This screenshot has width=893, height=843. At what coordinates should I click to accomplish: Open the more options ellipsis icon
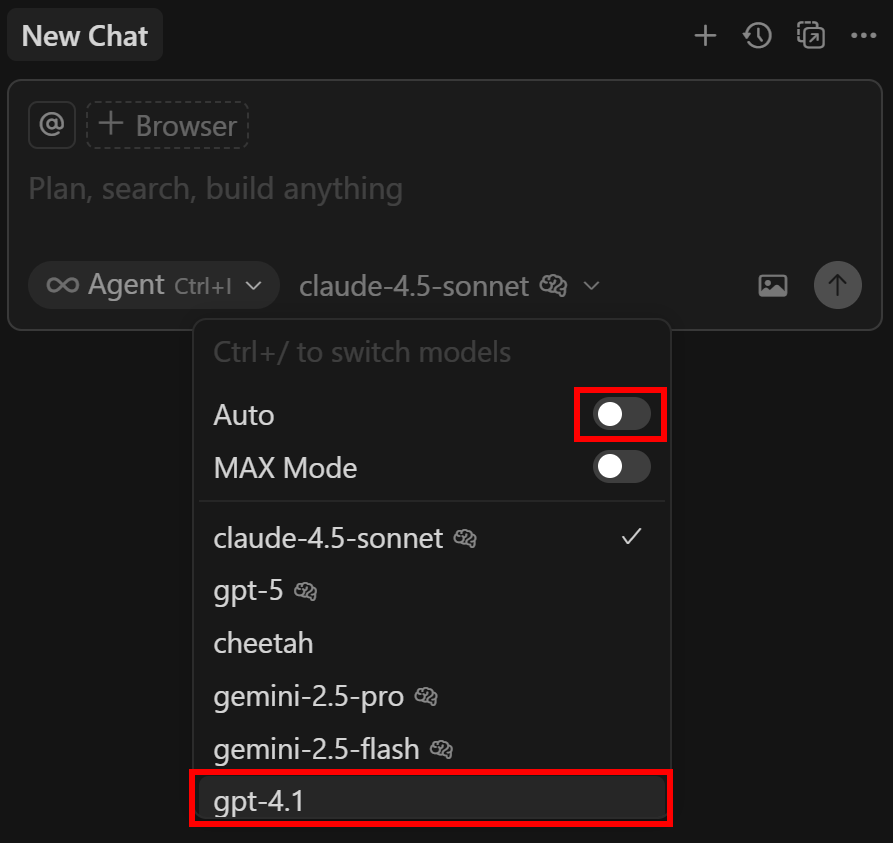(863, 35)
